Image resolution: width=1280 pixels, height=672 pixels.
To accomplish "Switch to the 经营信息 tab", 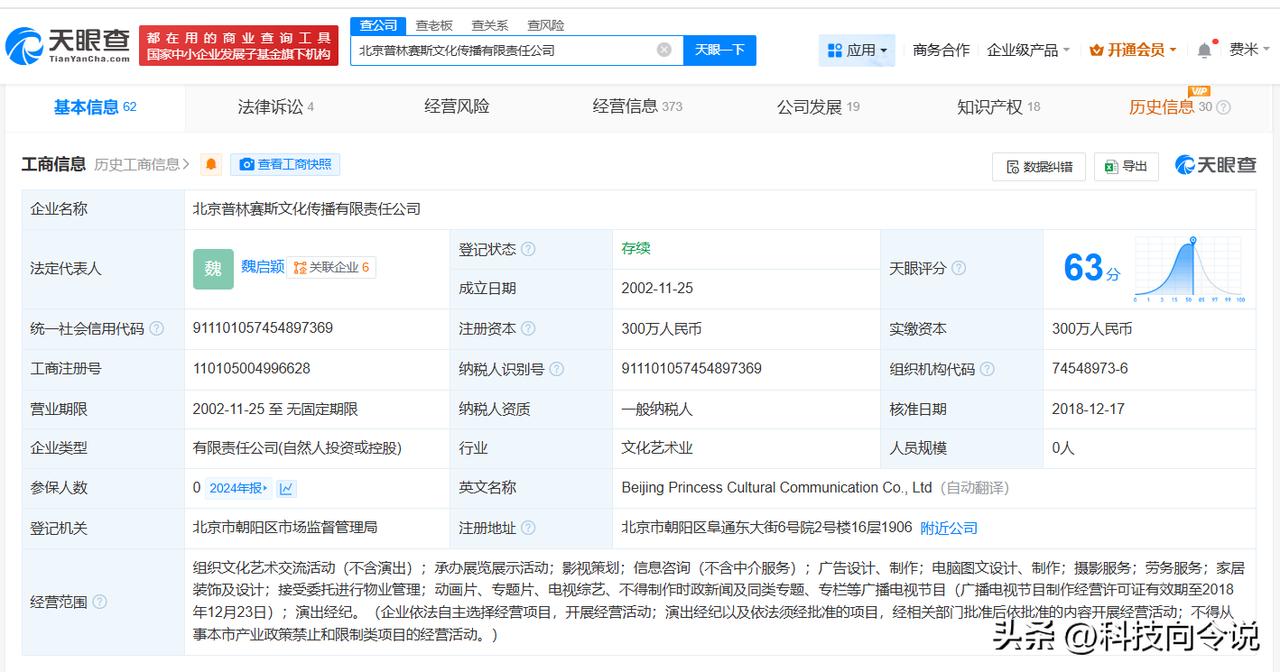I will [x=637, y=107].
